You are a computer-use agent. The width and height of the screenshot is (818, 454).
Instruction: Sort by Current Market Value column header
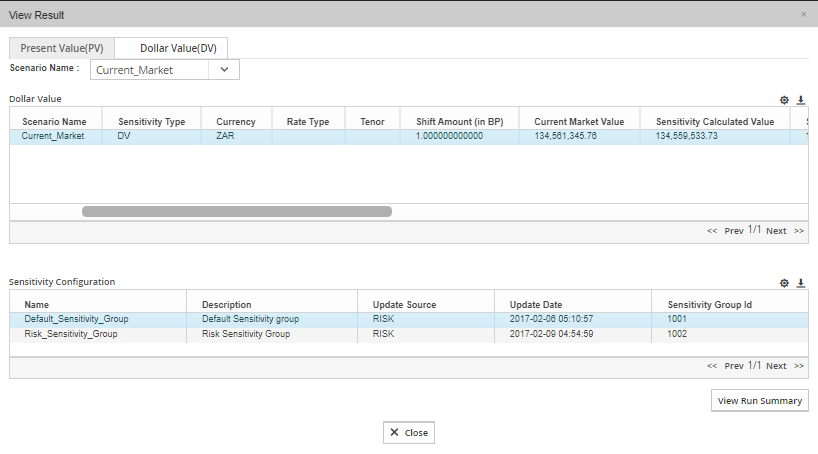[x=579, y=121]
